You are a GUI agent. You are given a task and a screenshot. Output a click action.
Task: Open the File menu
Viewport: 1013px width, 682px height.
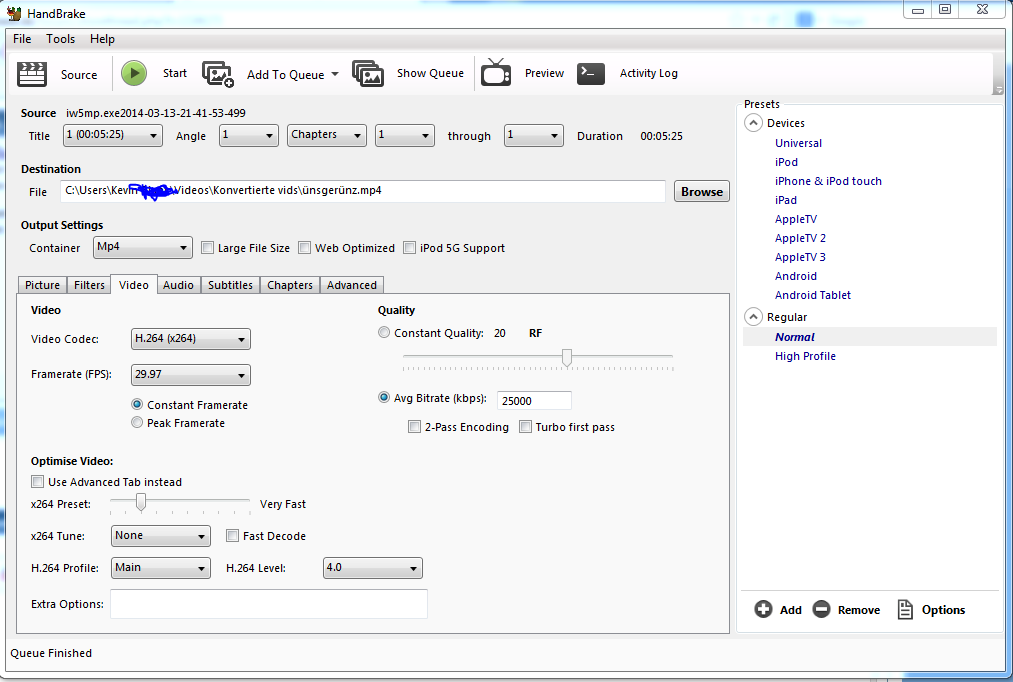tap(22, 39)
